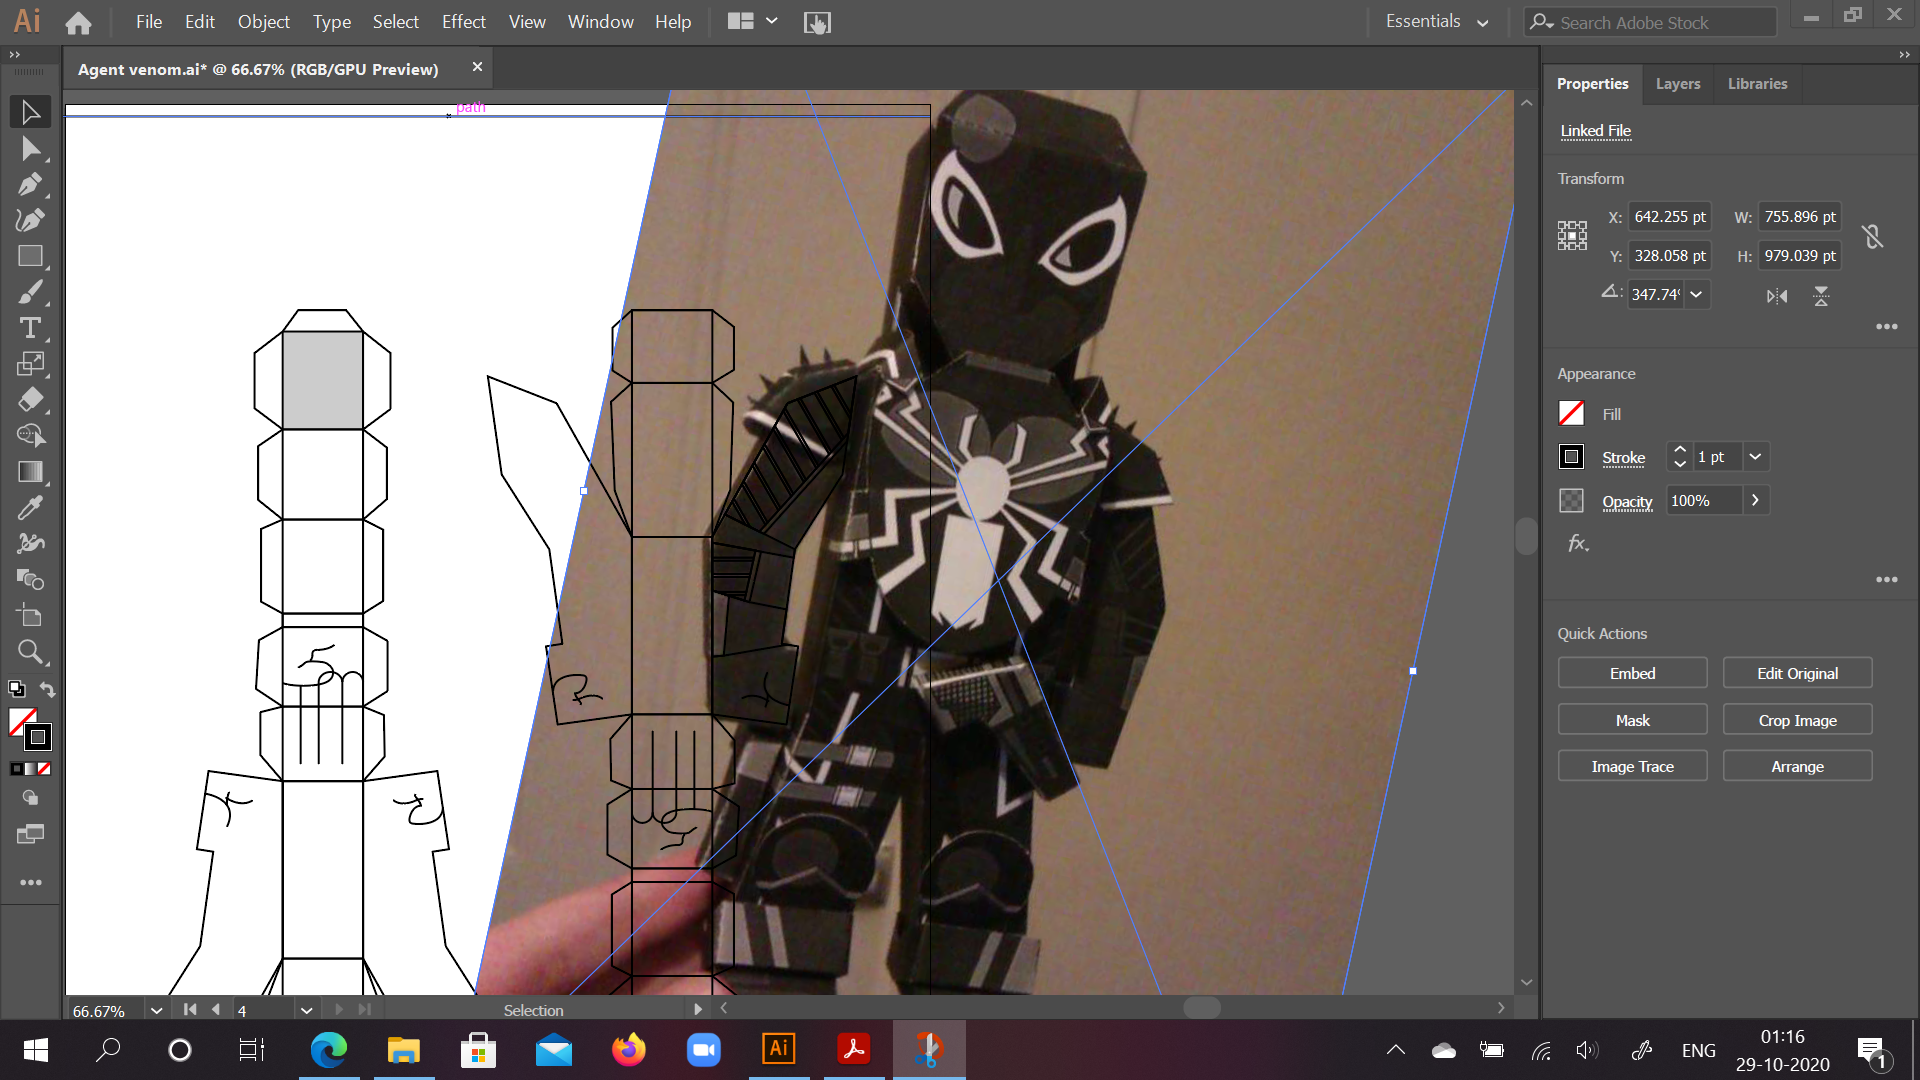Flip the selection horizontally

(1776, 296)
